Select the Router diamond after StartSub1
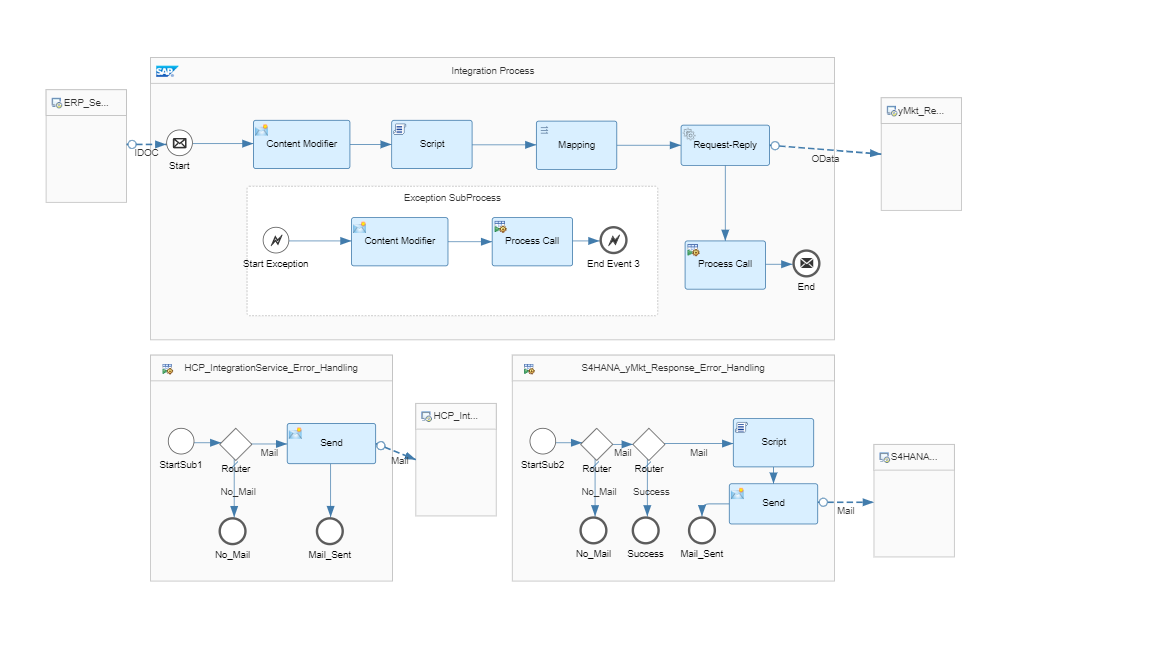1157x669 pixels. coord(235,444)
